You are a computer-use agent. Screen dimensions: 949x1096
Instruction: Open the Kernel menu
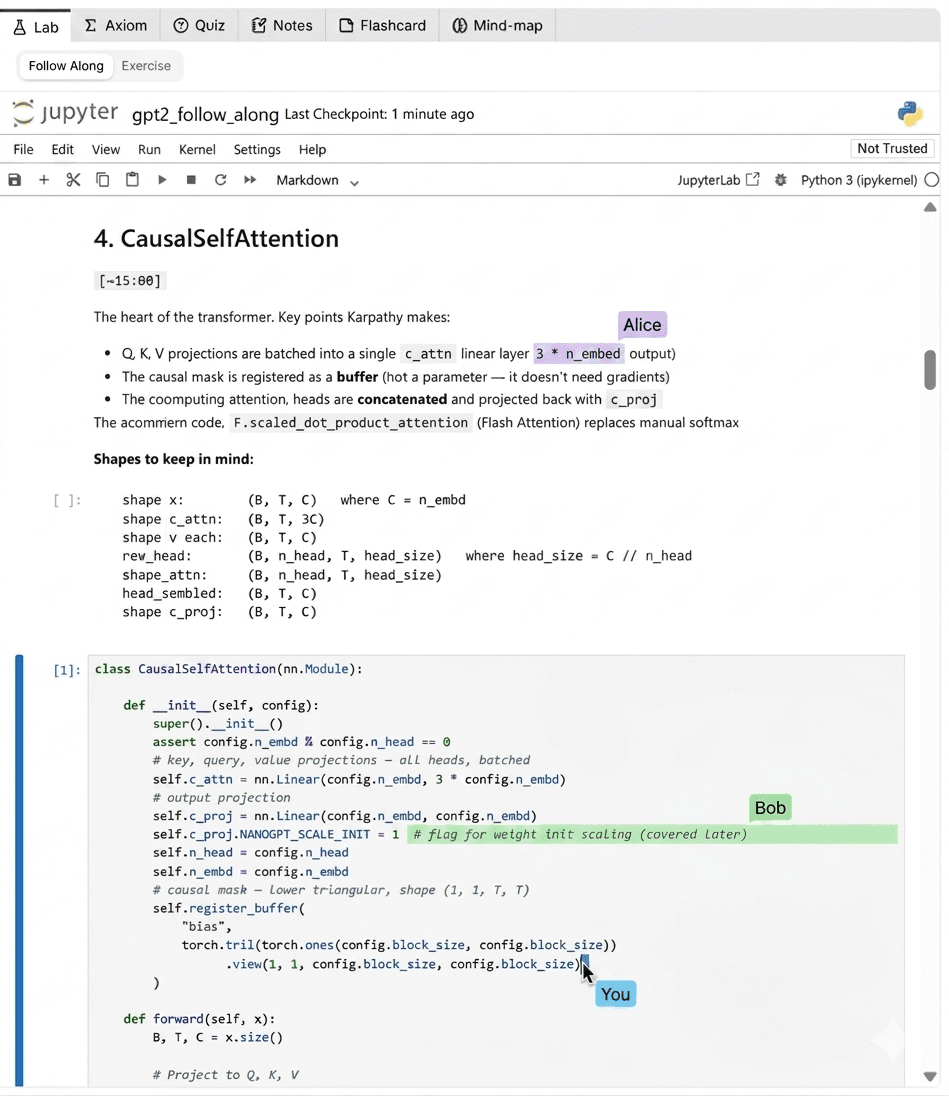point(197,150)
